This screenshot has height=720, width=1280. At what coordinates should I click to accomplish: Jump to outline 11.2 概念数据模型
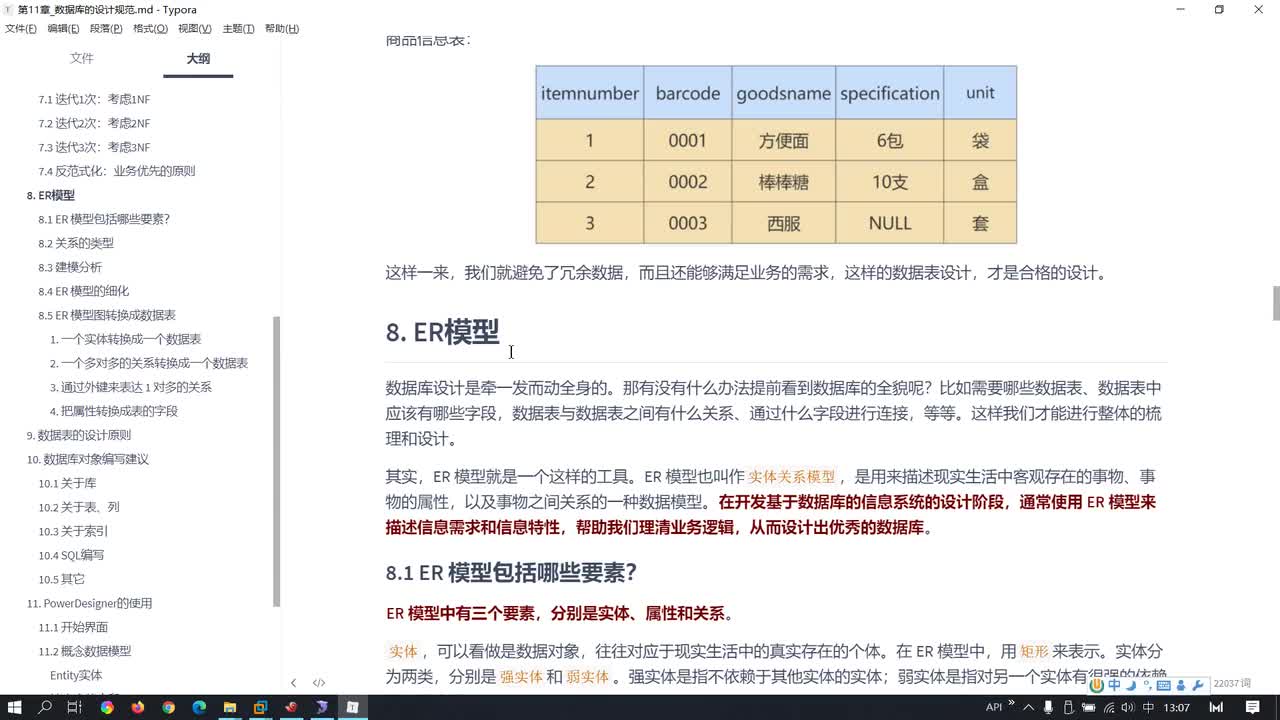[85, 651]
